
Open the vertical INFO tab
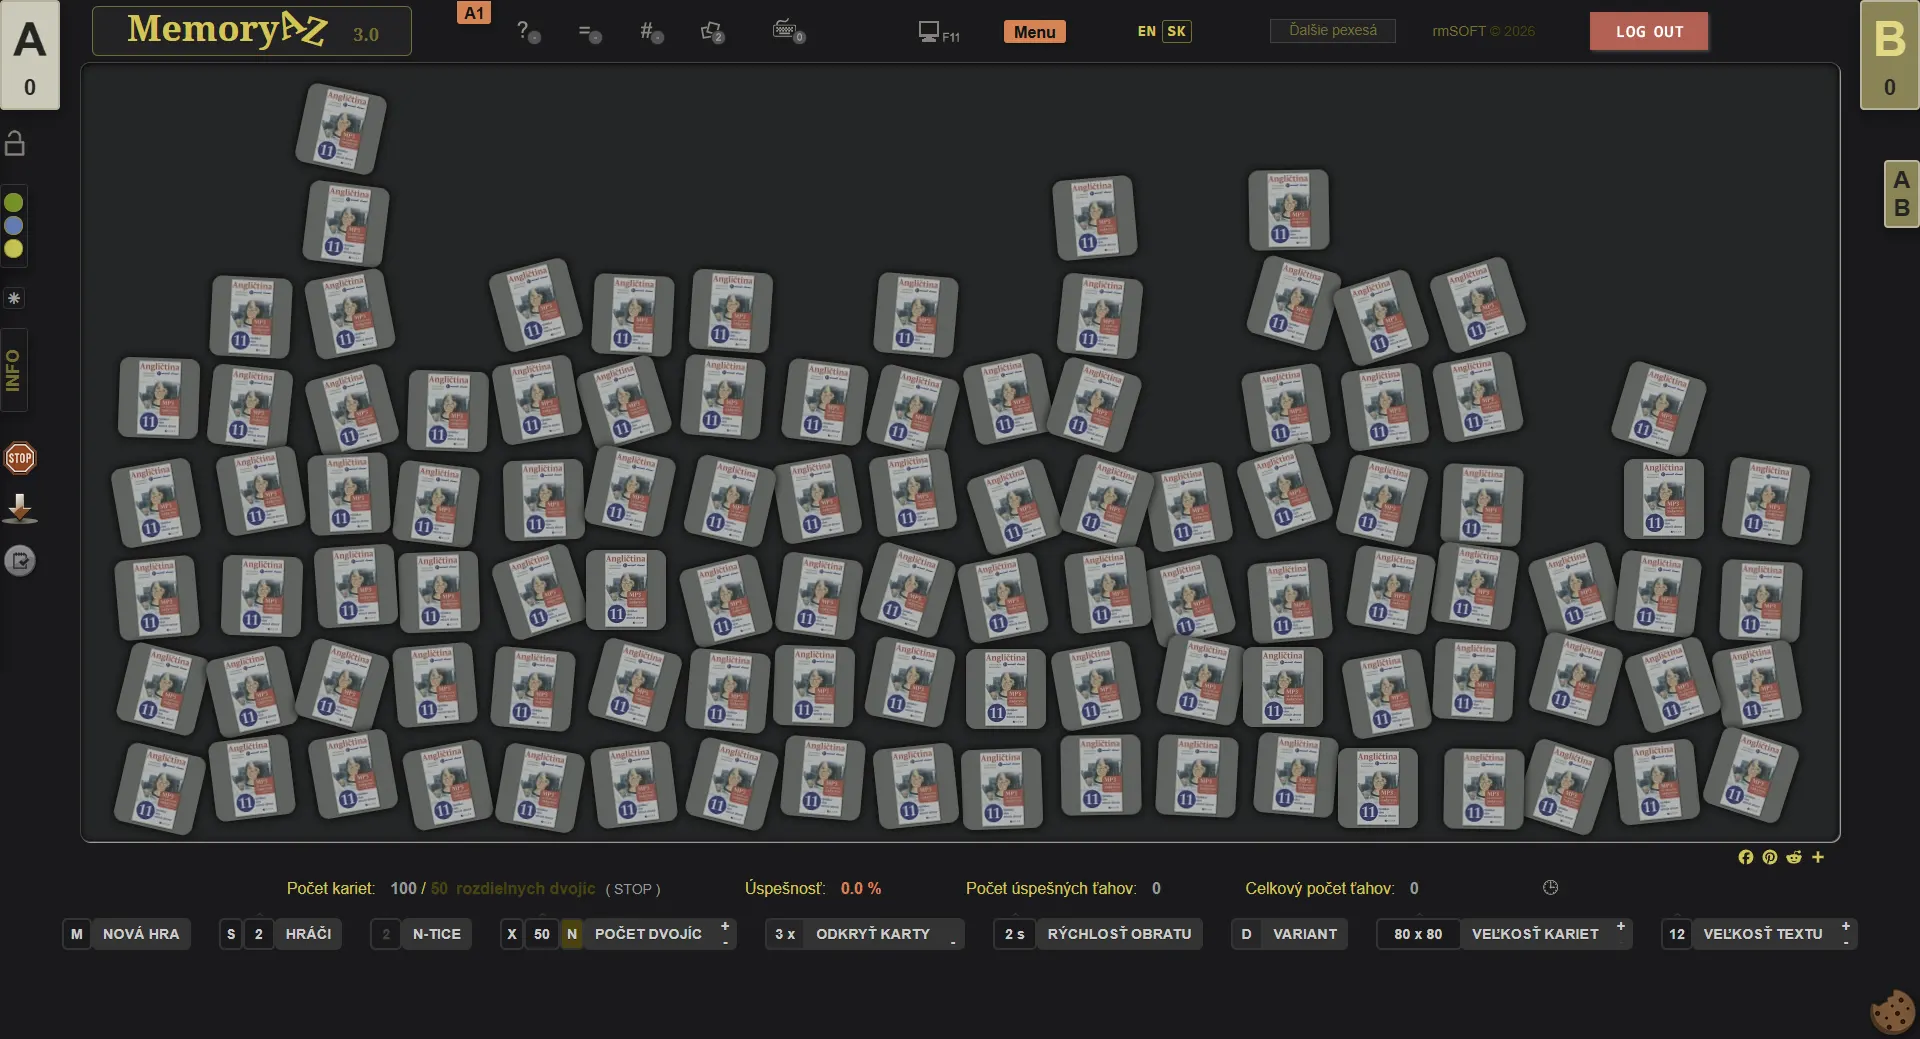coord(14,370)
